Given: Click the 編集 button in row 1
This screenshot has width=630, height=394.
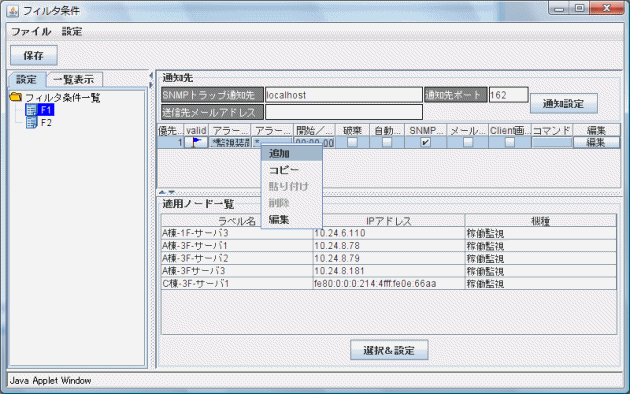Looking at the screenshot, I should [596, 142].
